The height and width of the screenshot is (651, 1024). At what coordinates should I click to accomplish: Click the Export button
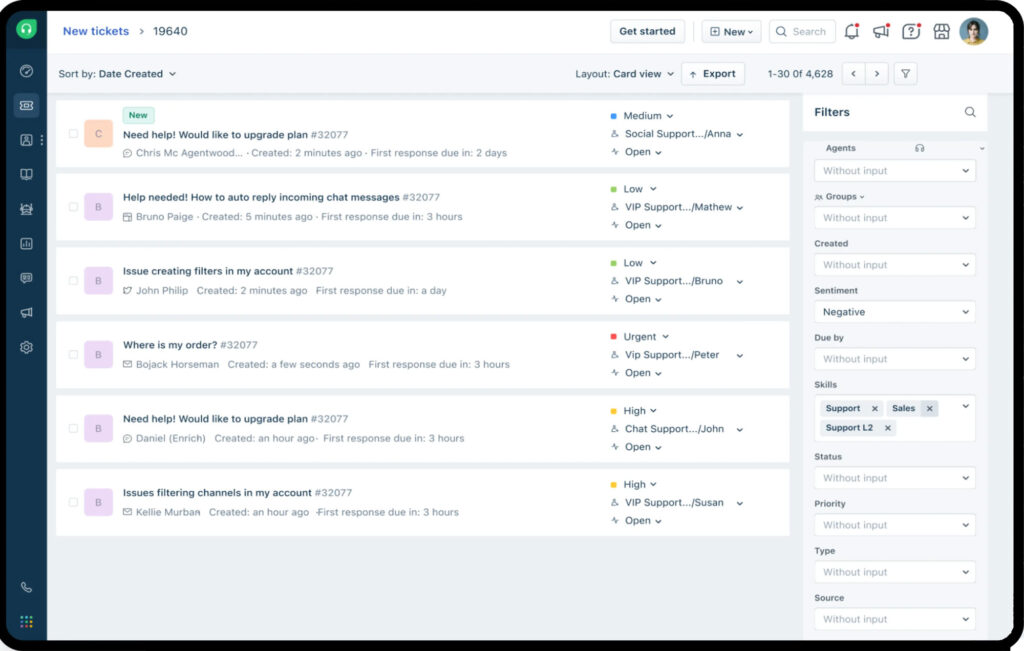(712, 74)
